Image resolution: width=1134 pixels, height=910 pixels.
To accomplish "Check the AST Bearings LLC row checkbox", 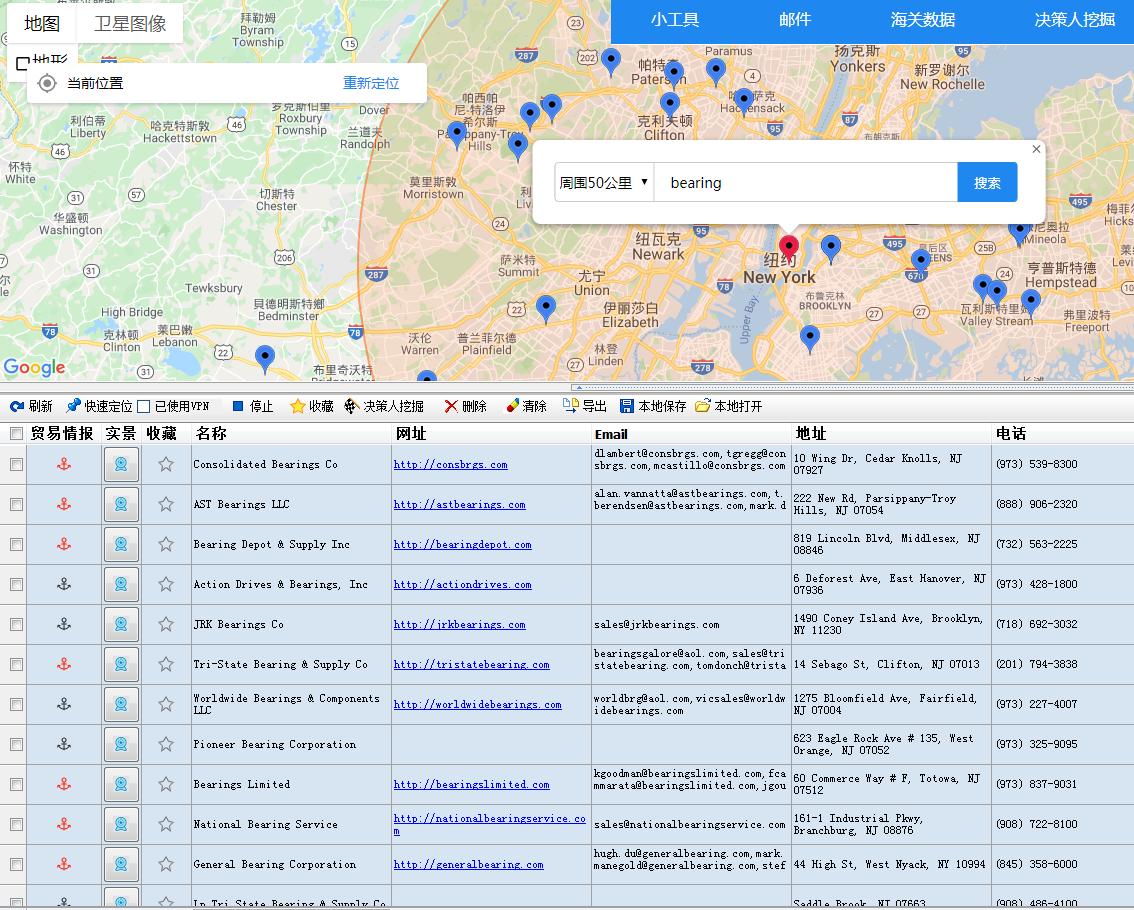I will pyautogui.click(x=16, y=504).
